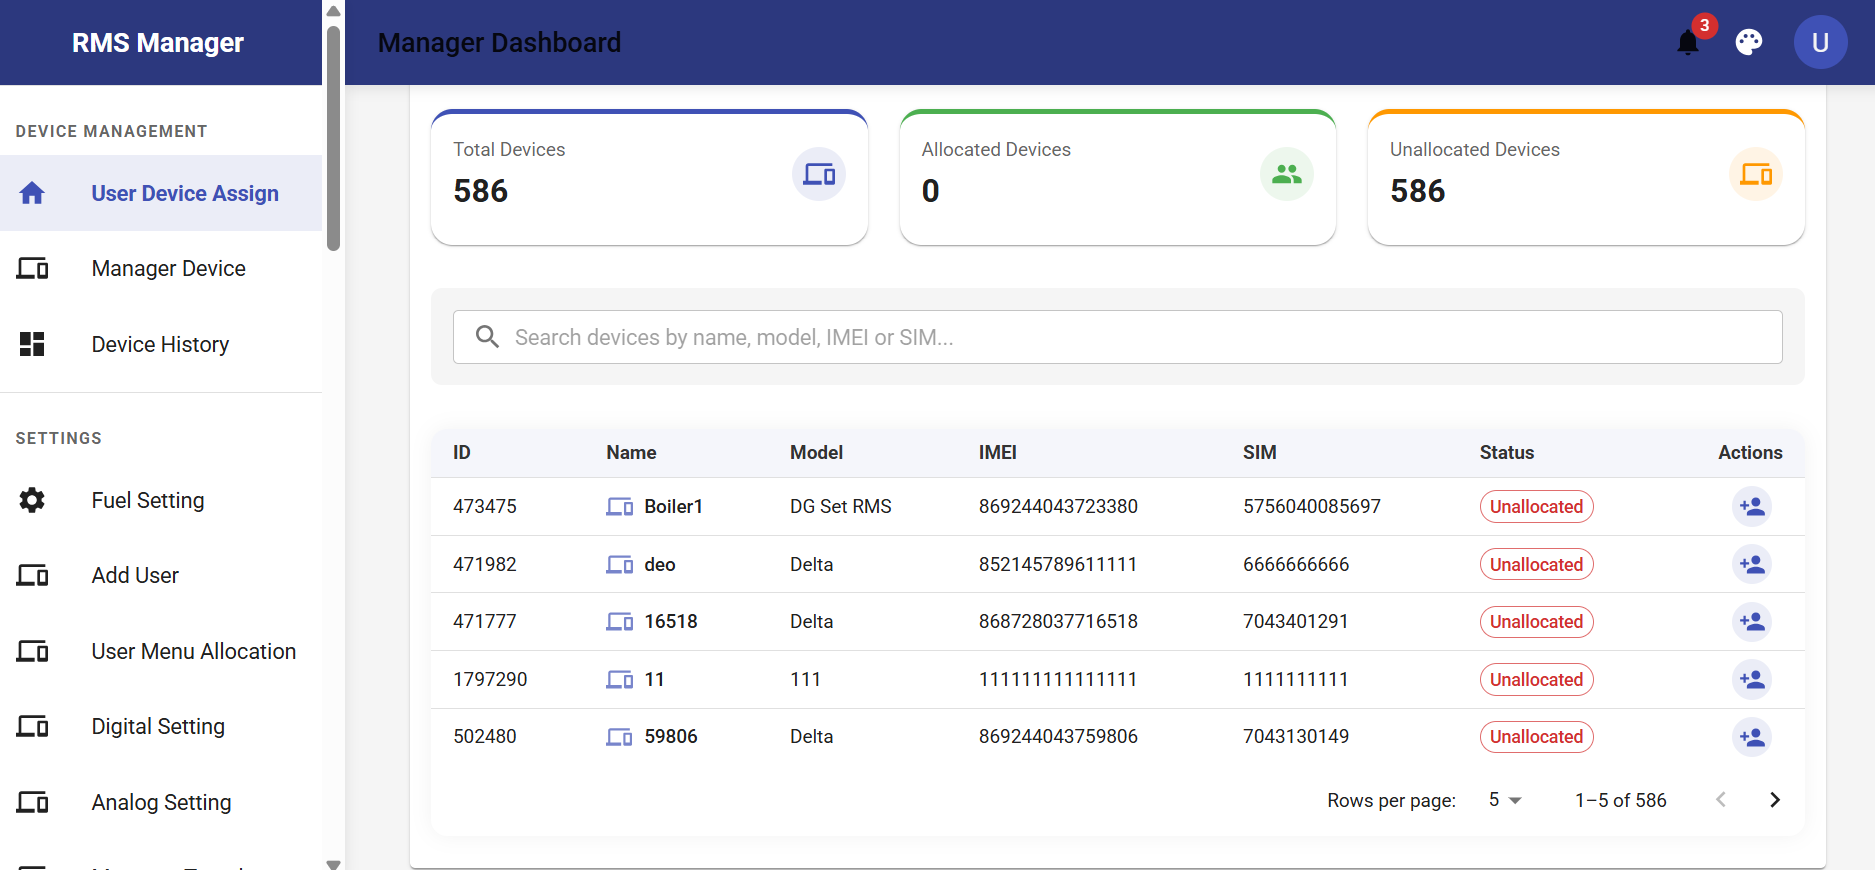The image size is (1875, 870).
Task: Click the device icon next to Boiler1
Action: [620, 507]
